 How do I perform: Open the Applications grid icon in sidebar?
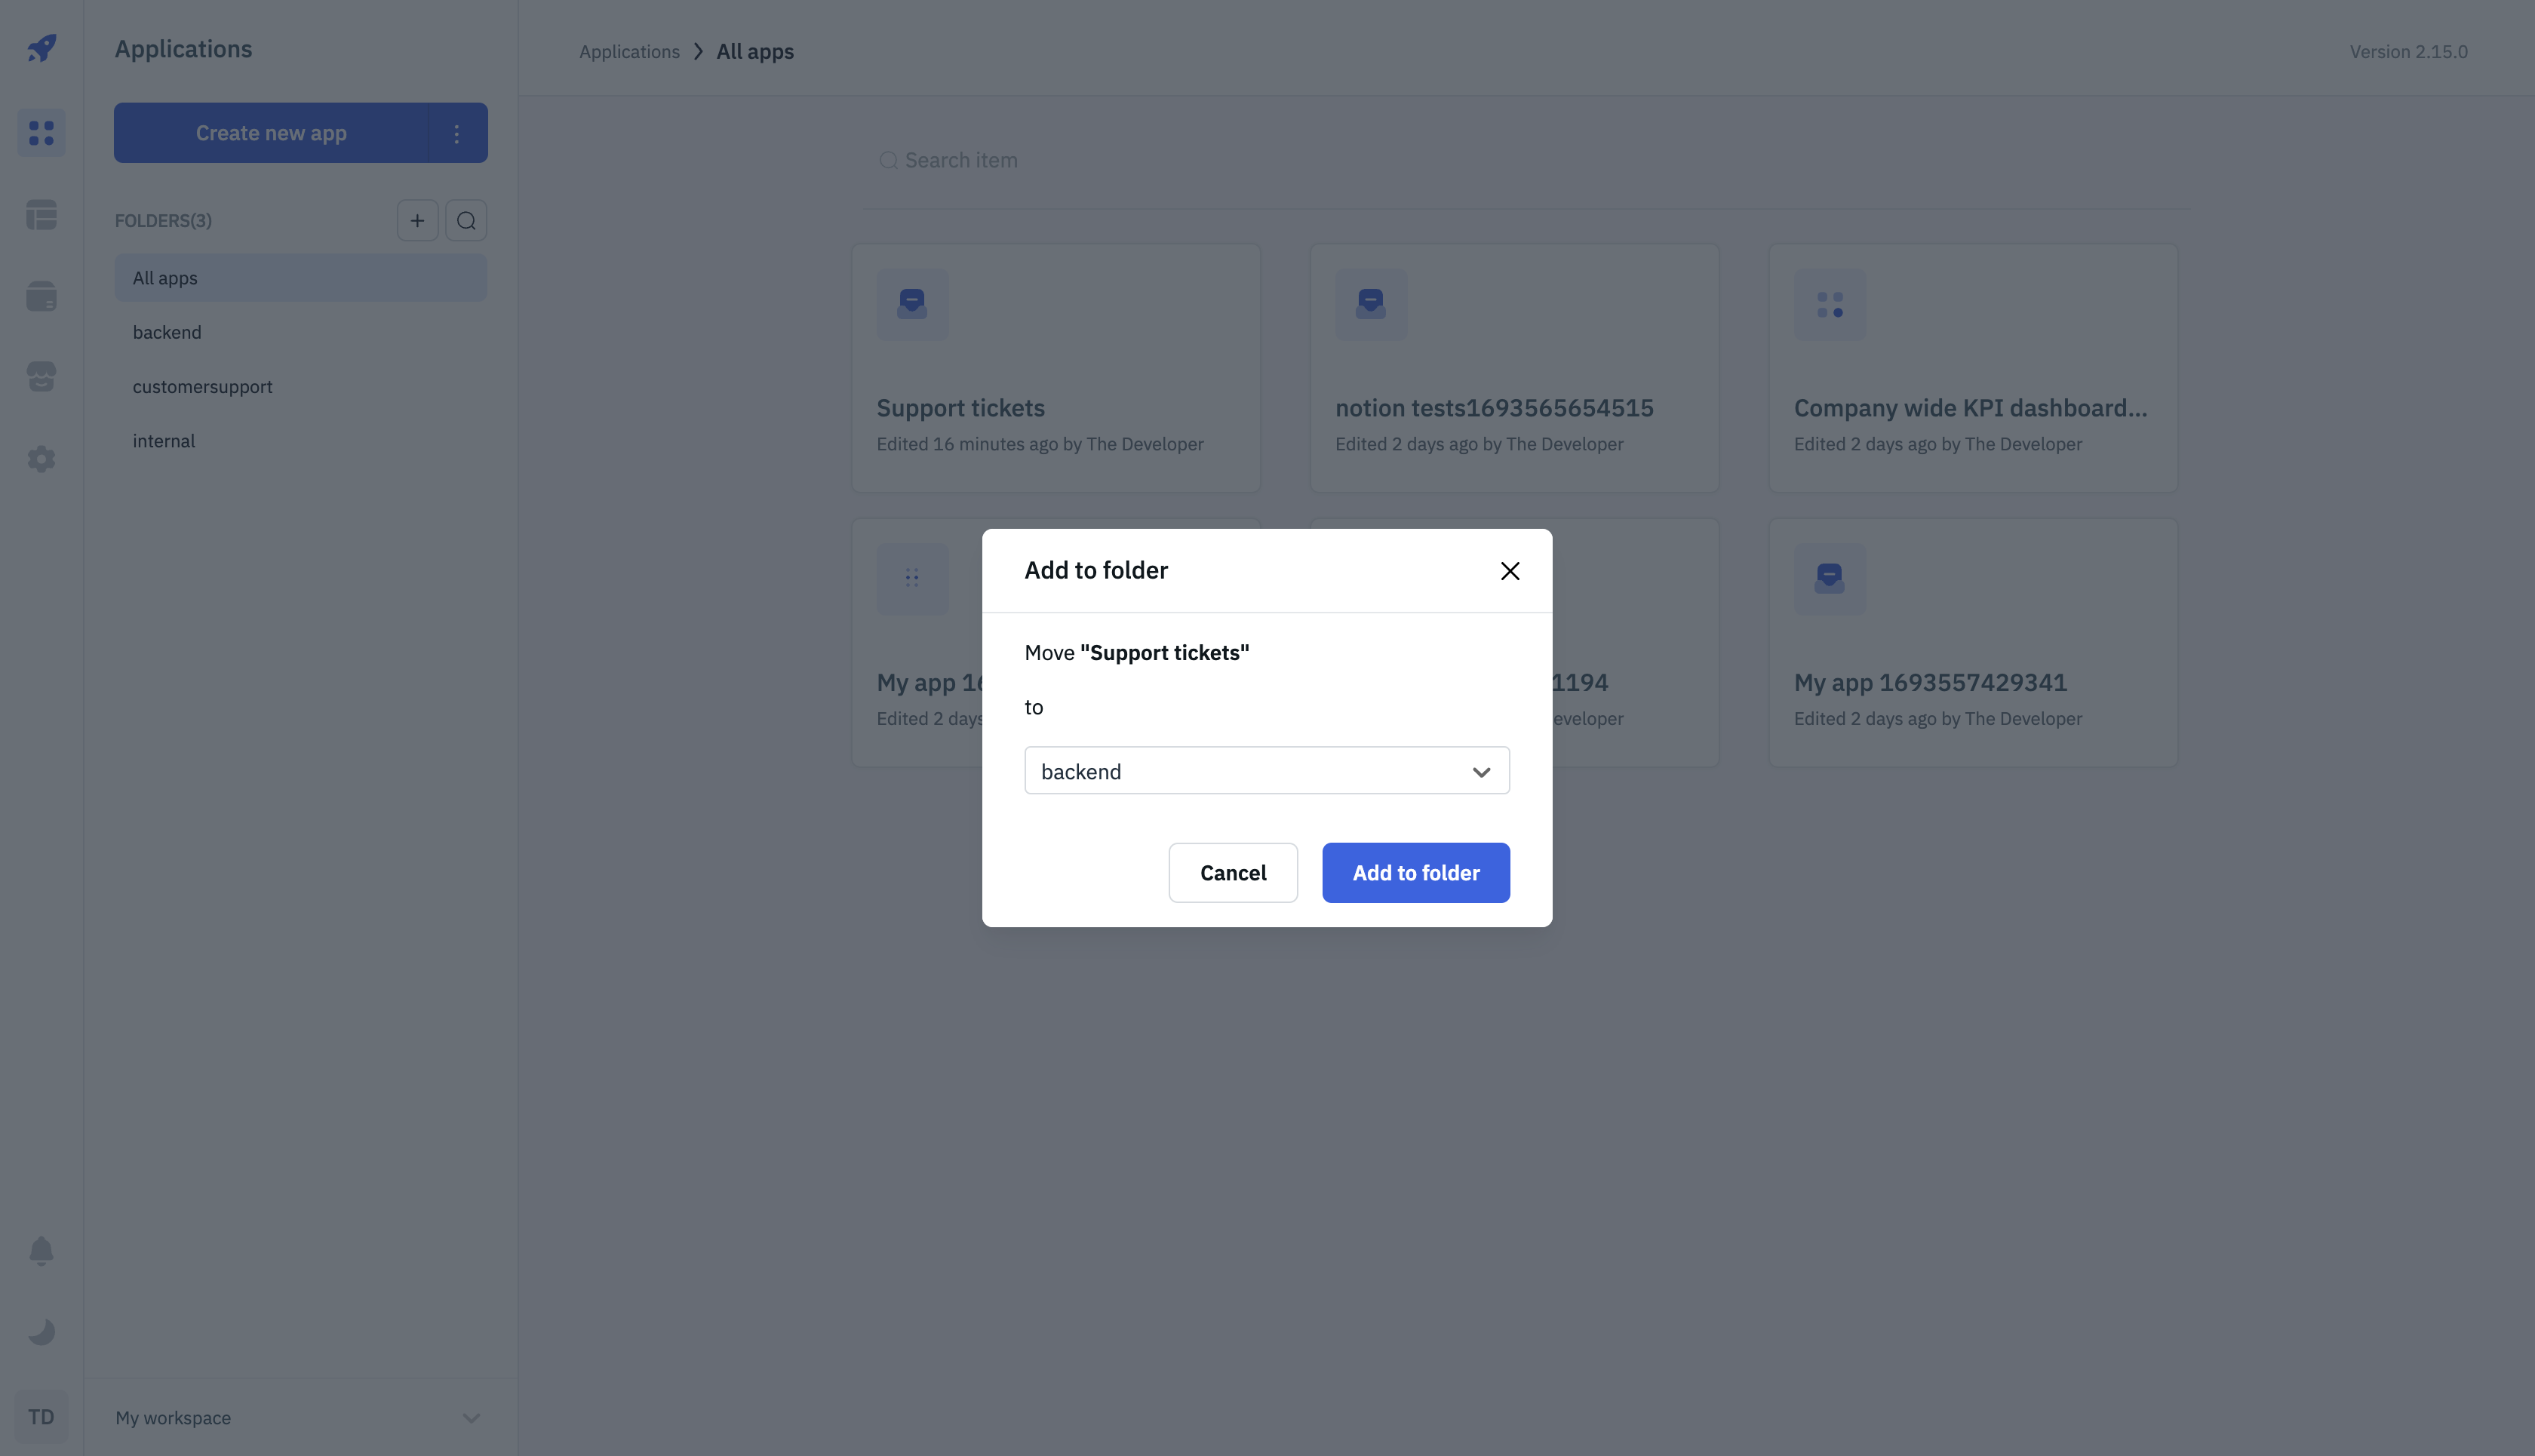click(x=41, y=132)
